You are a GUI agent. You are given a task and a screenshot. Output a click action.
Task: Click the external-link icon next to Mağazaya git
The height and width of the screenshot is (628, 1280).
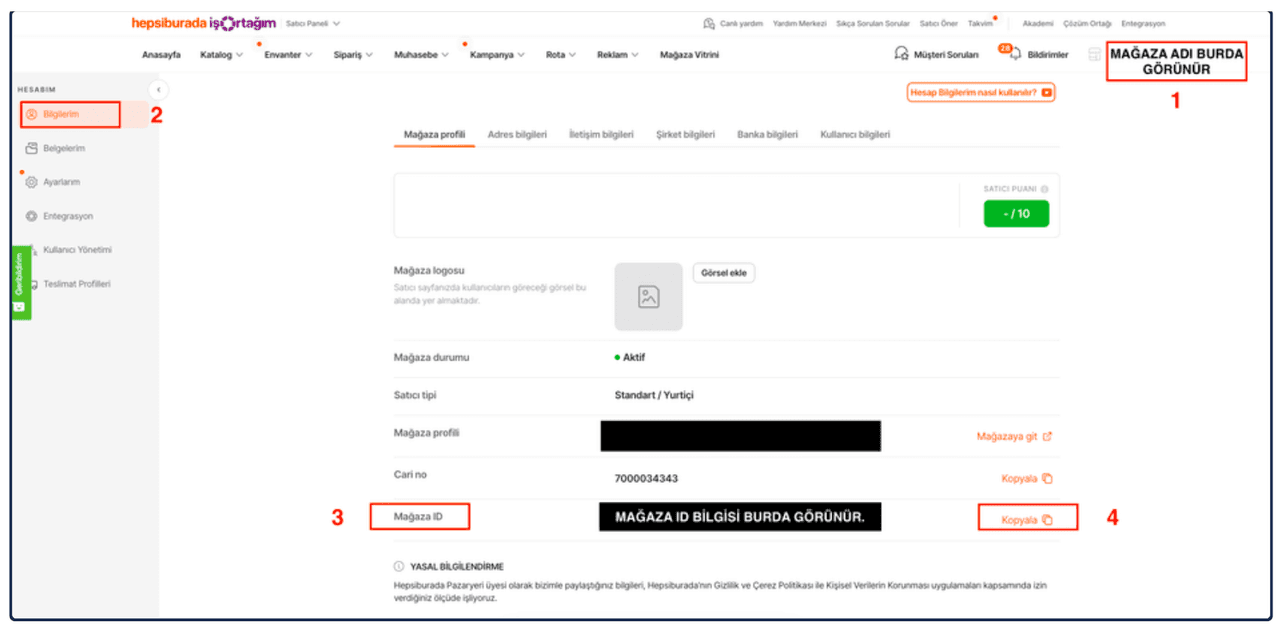(x=1047, y=437)
